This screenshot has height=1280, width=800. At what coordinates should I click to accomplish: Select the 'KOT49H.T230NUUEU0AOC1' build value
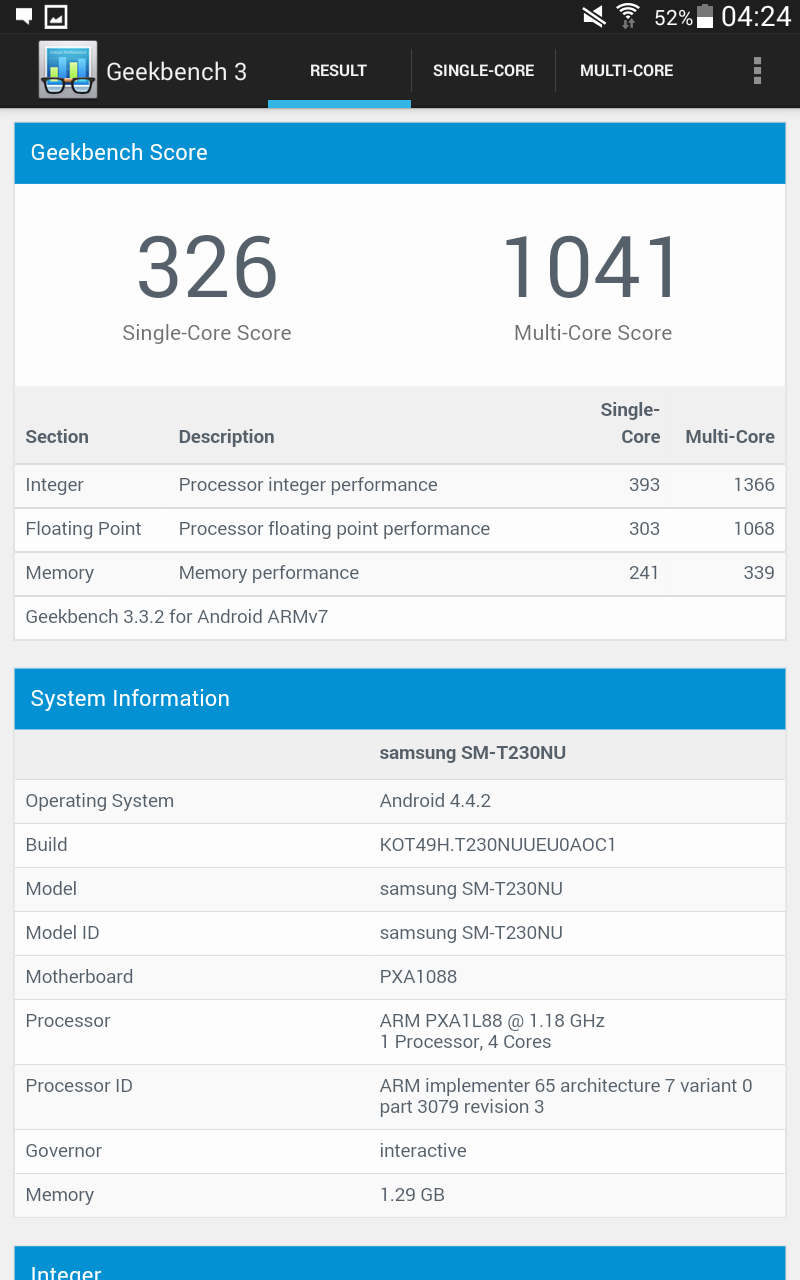tap(498, 845)
